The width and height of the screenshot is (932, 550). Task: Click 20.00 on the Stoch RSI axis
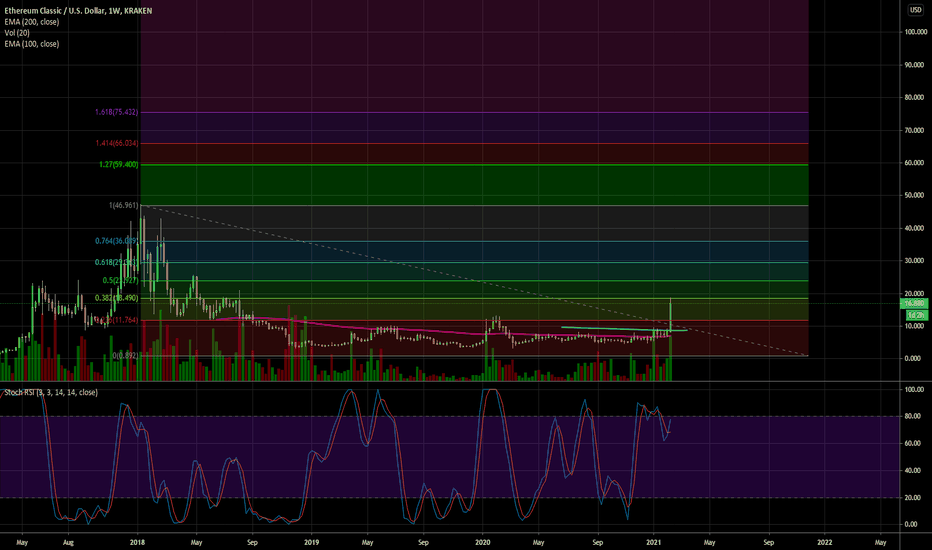[x=914, y=498]
